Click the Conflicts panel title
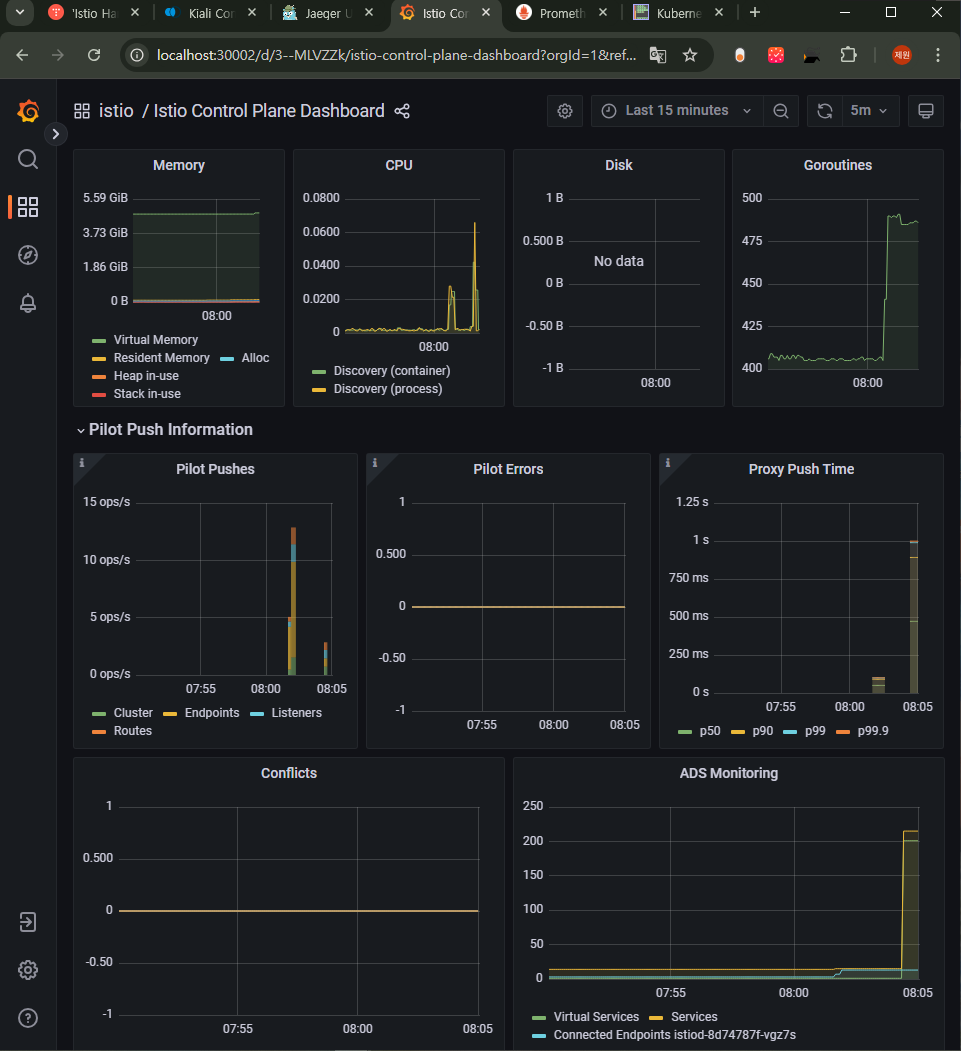Screen dimensions: 961x1051 coord(289,774)
